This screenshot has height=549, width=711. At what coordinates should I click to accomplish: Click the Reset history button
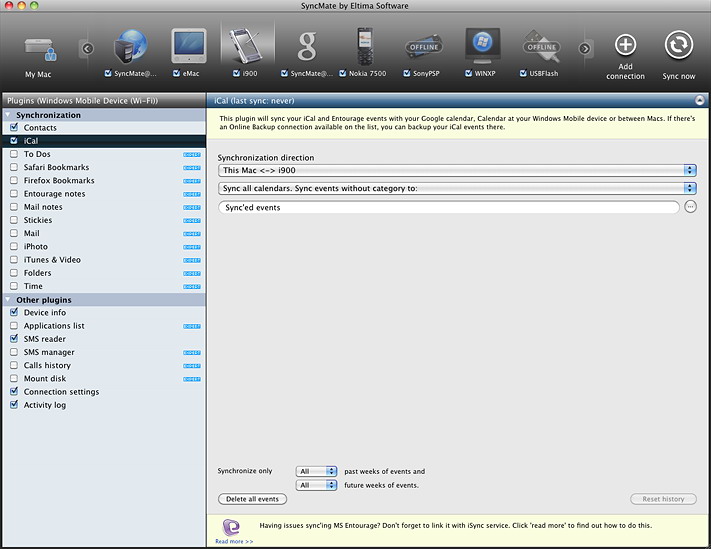pos(663,499)
